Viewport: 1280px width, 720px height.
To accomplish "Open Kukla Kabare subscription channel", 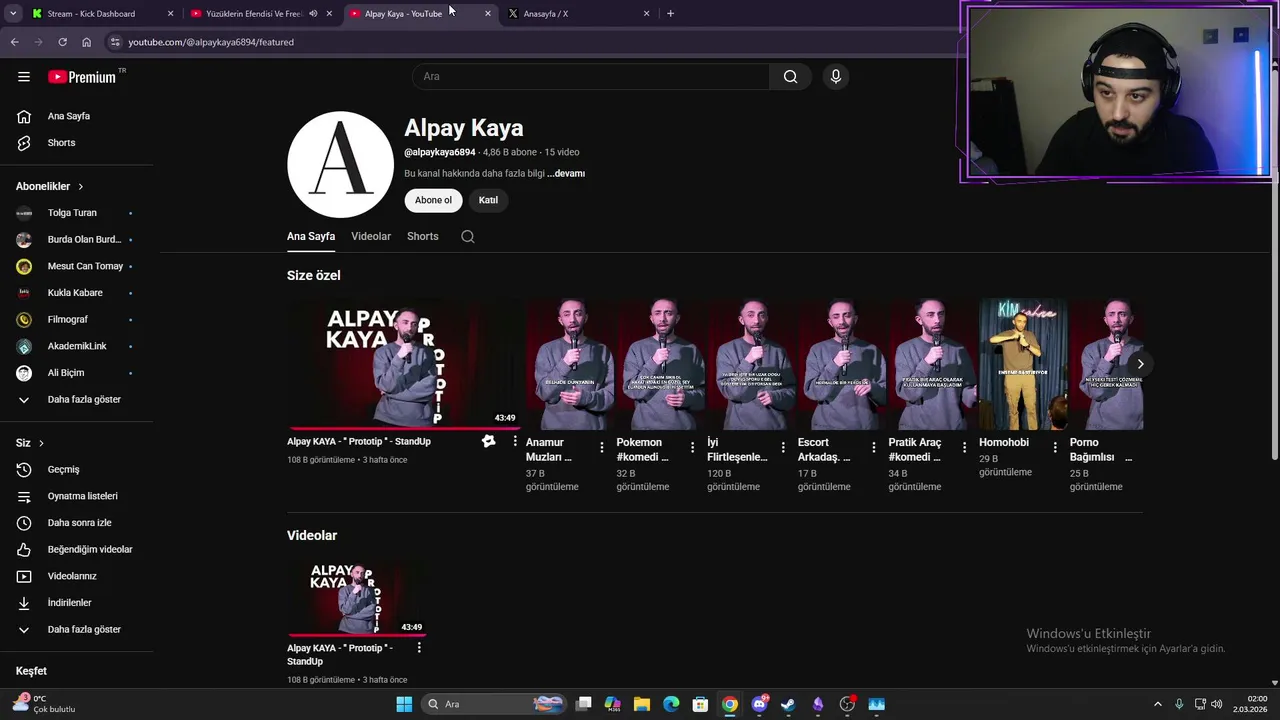I will coord(76,293).
